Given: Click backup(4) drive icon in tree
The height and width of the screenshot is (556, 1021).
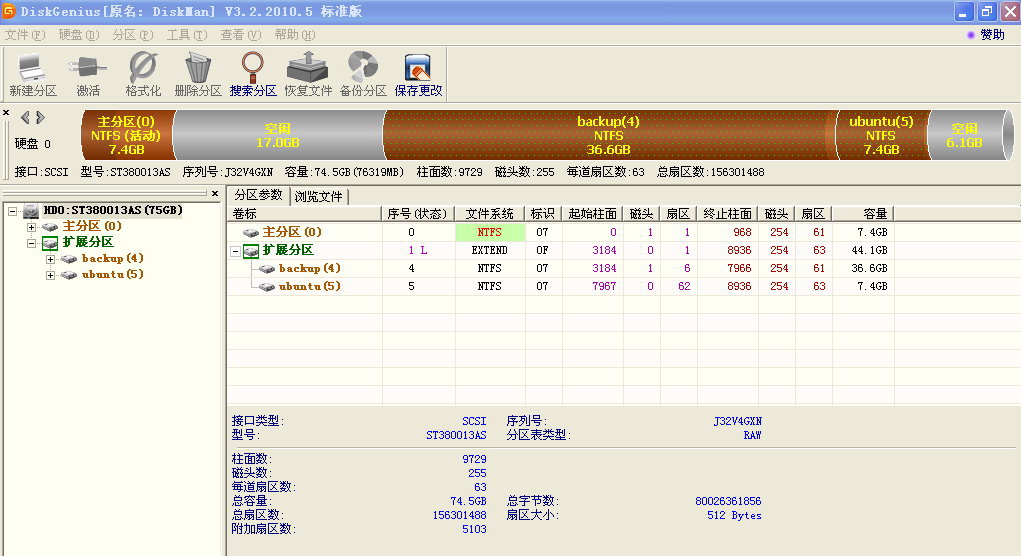Looking at the screenshot, I should 69,259.
